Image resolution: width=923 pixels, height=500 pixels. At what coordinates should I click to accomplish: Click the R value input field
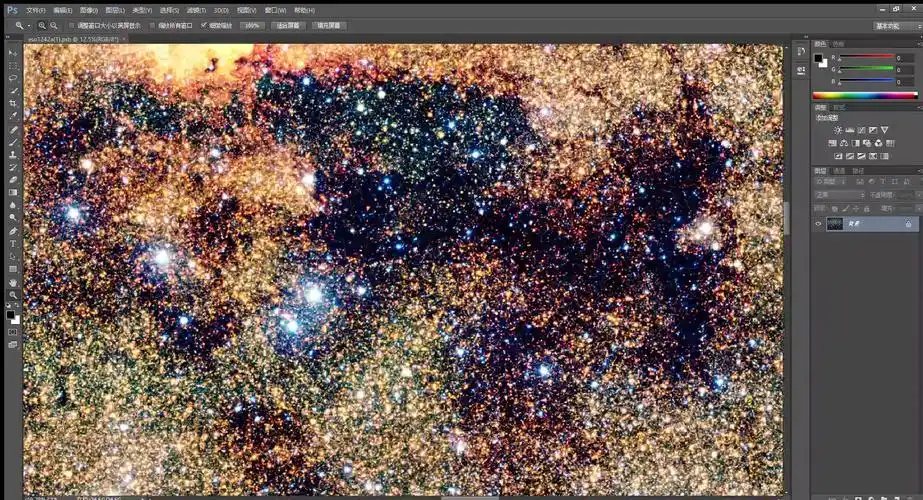coord(905,58)
